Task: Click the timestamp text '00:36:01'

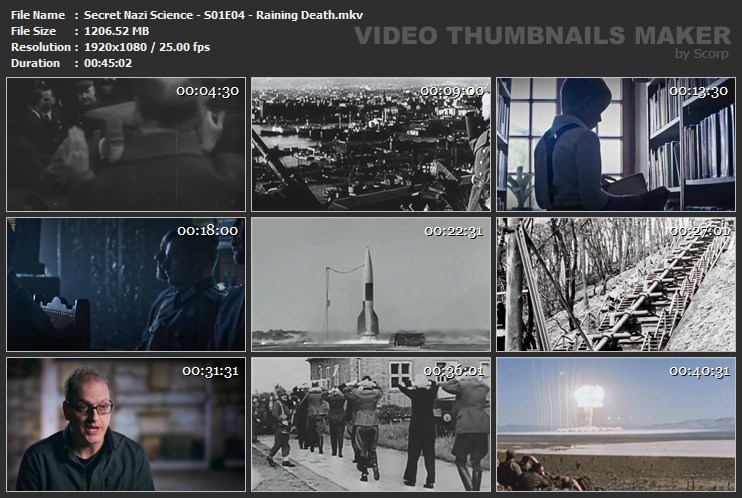Action: click(x=453, y=371)
